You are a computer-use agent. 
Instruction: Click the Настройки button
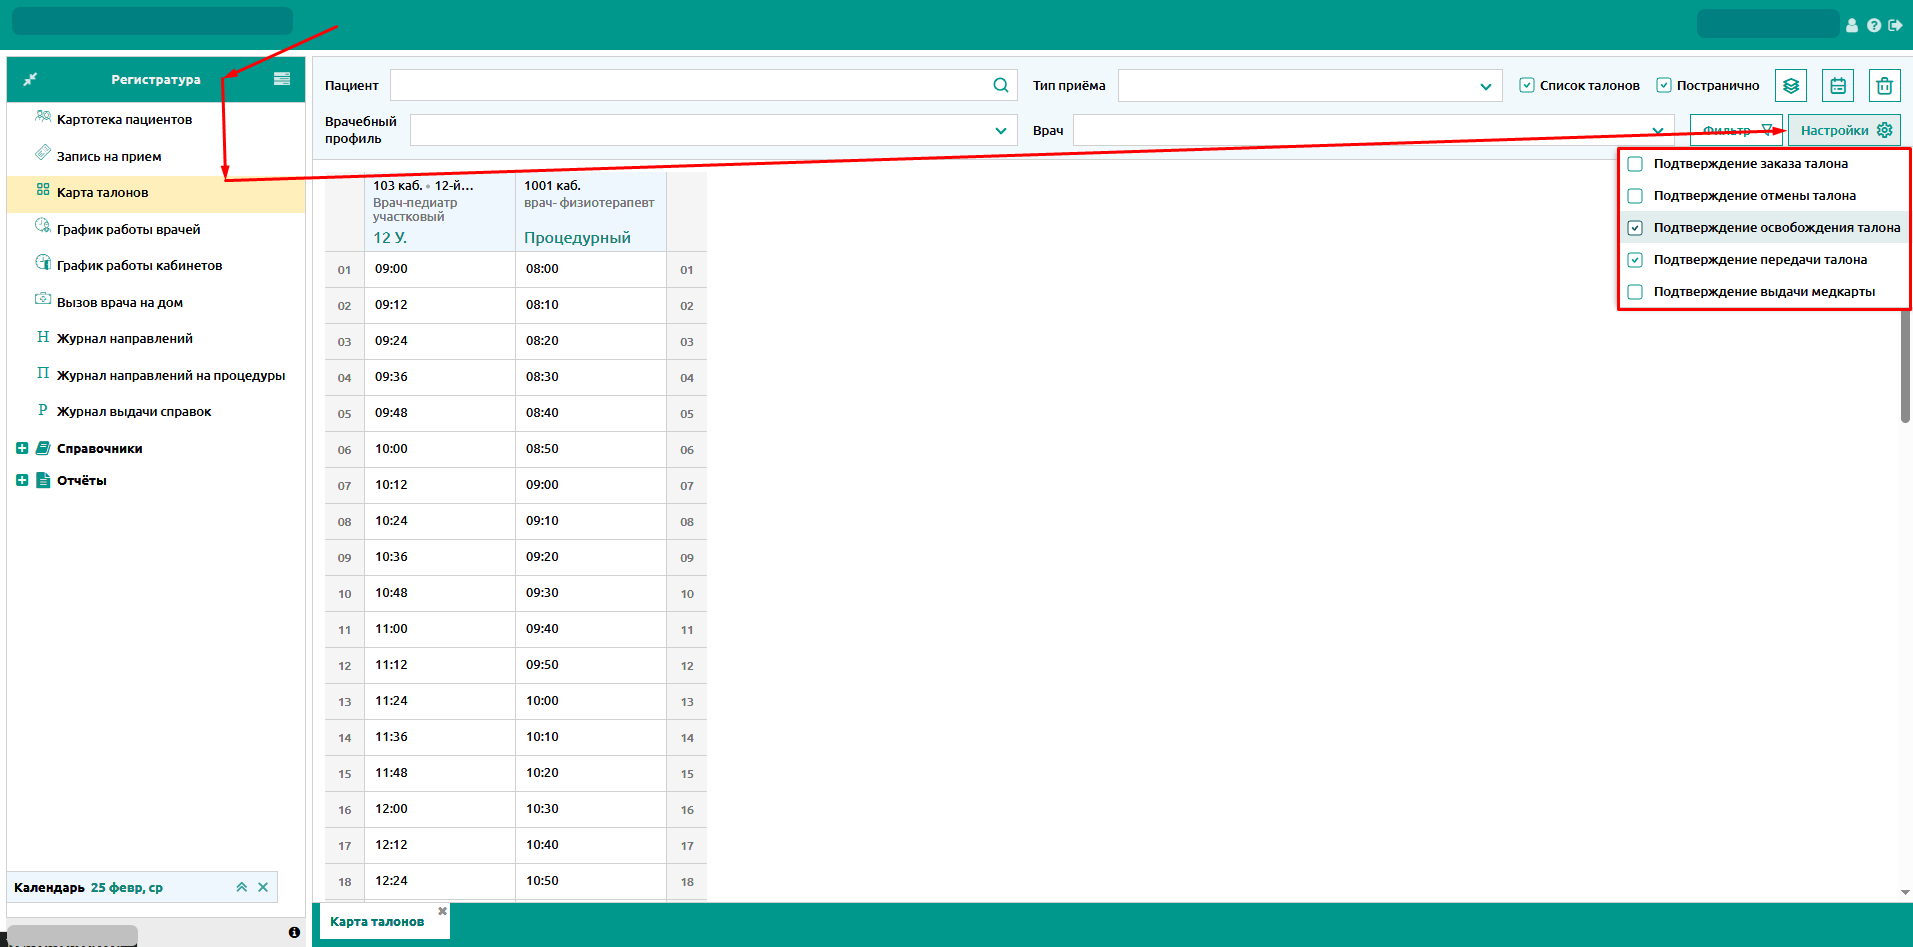[x=1844, y=131]
